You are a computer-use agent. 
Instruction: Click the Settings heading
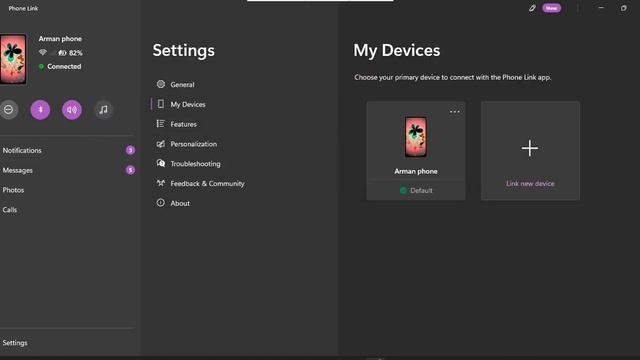click(184, 51)
